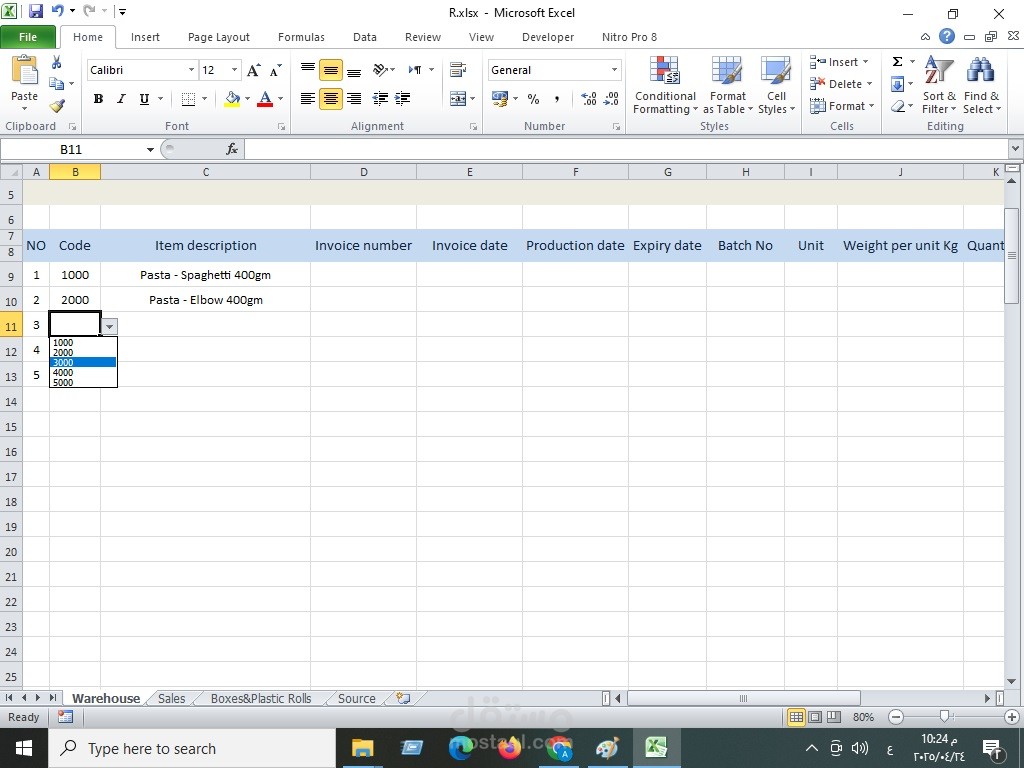Click the Insert Function fx icon

point(232,150)
